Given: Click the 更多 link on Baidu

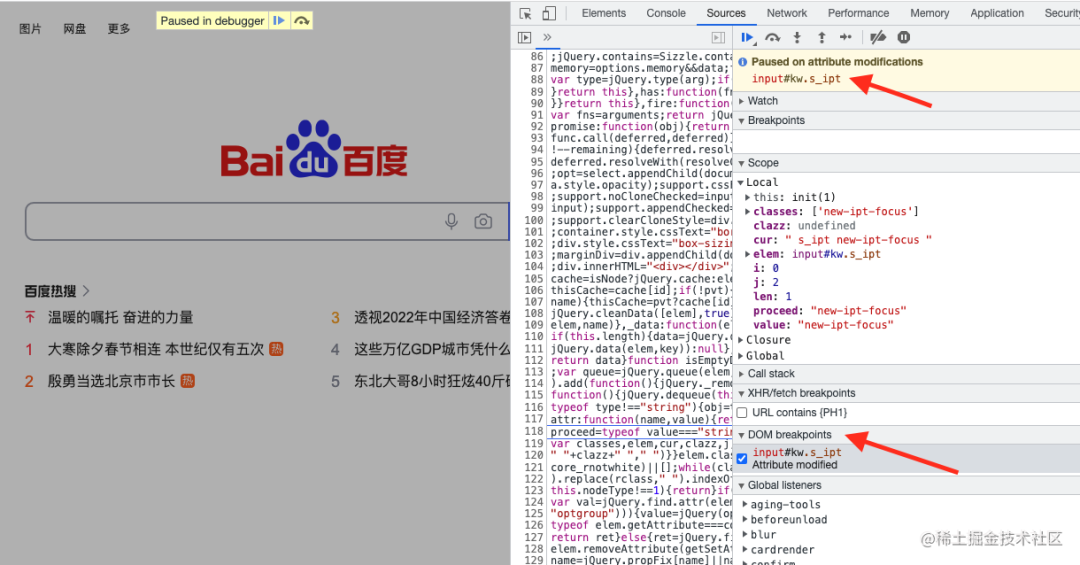Looking at the screenshot, I should (x=118, y=29).
